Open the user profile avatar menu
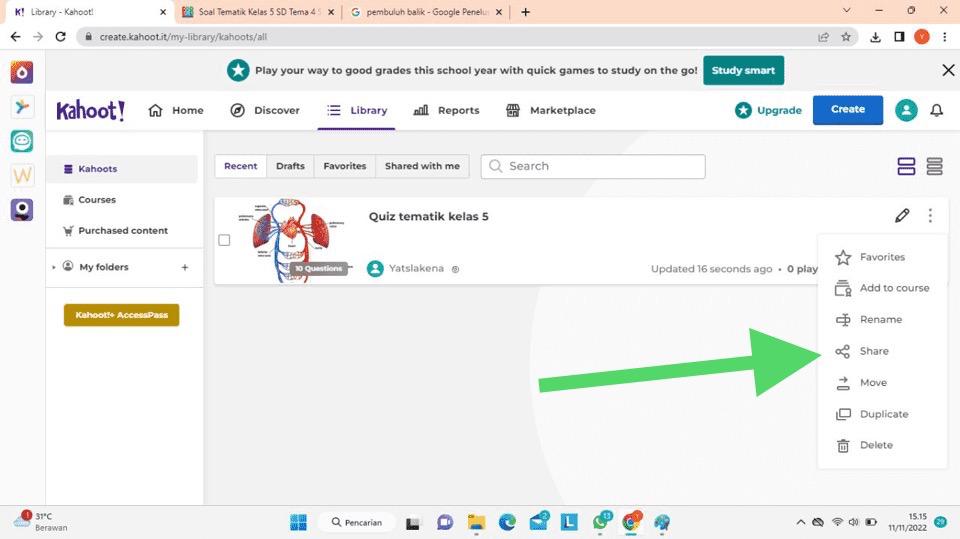Screen dimensions: 960x539 (x=906, y=110)
